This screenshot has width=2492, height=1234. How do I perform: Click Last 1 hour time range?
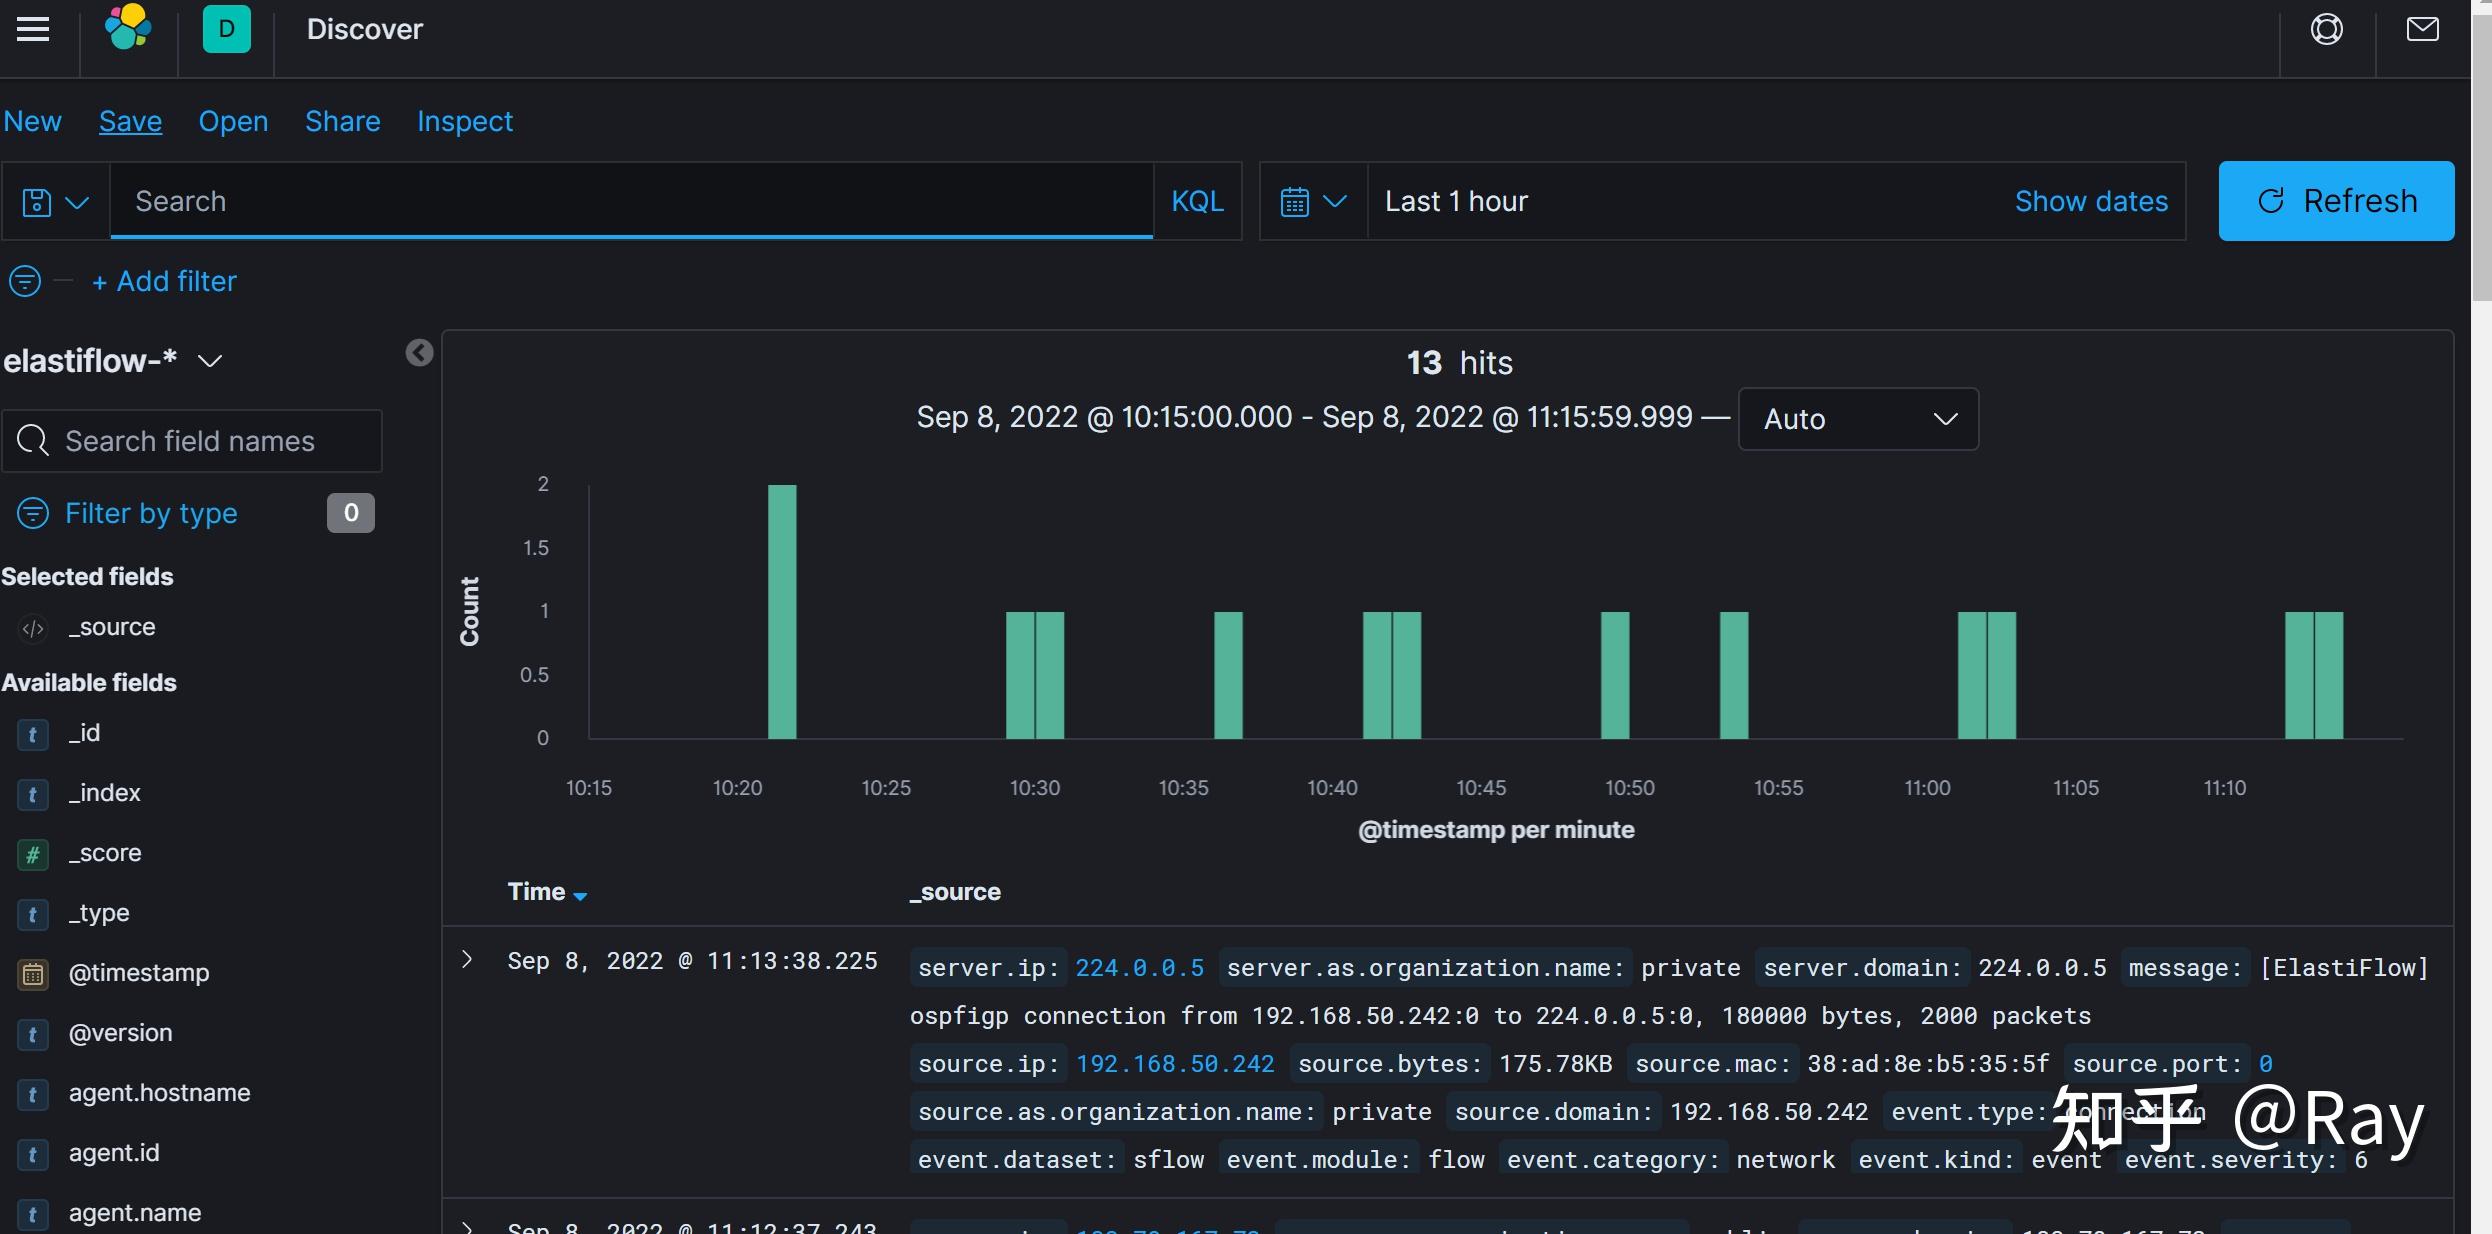(1456, 201)
